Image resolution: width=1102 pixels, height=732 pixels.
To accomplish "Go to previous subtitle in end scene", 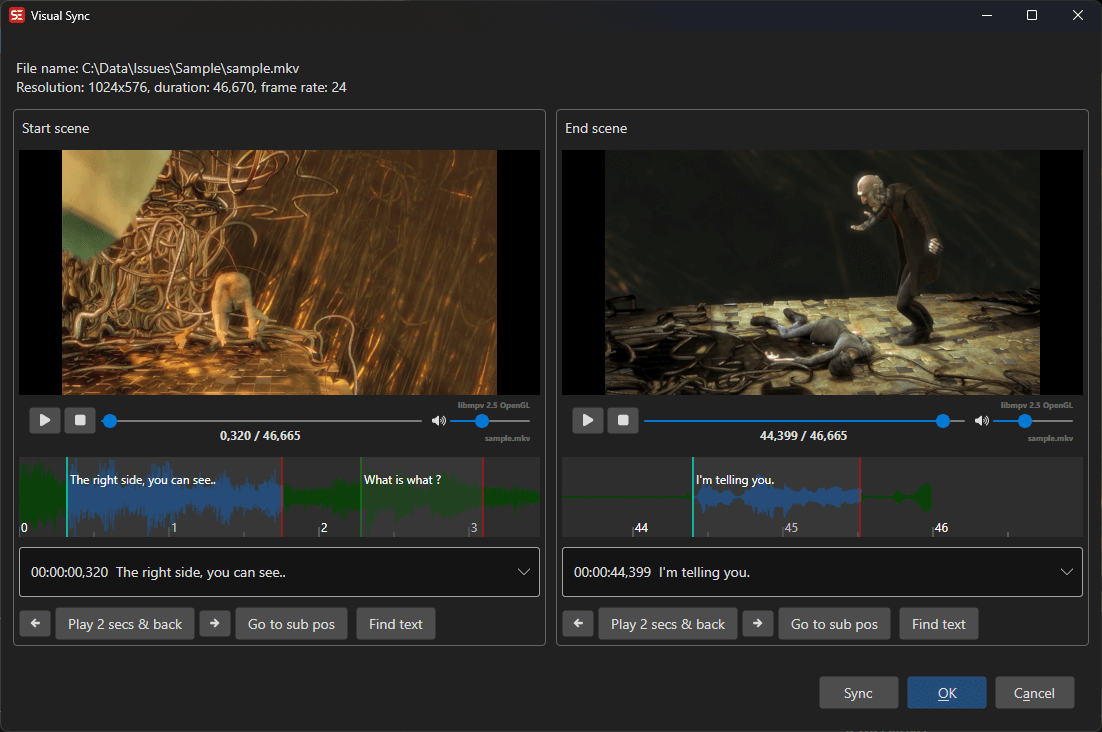I will (577, 623).
